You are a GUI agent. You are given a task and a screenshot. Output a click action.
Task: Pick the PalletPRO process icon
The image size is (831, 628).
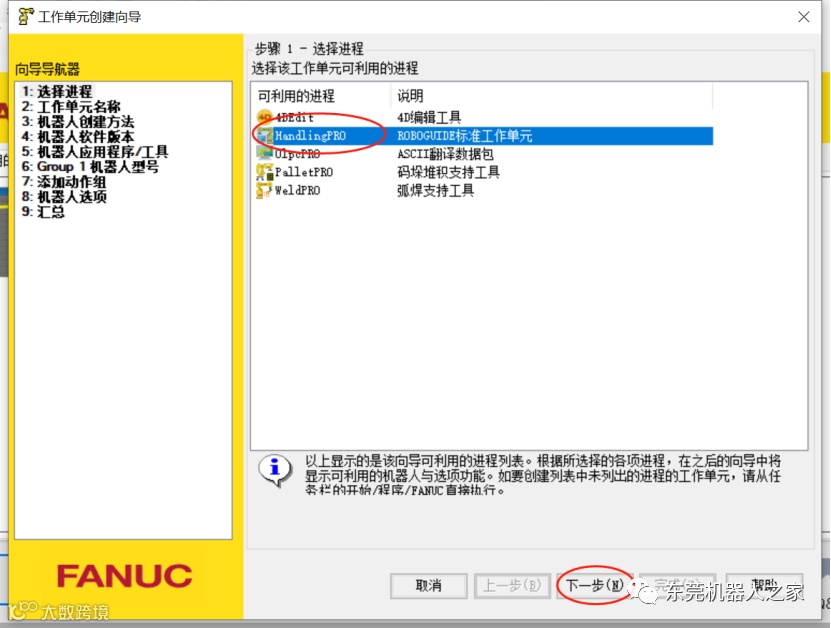pyautogui.click(x=264, y=172)
